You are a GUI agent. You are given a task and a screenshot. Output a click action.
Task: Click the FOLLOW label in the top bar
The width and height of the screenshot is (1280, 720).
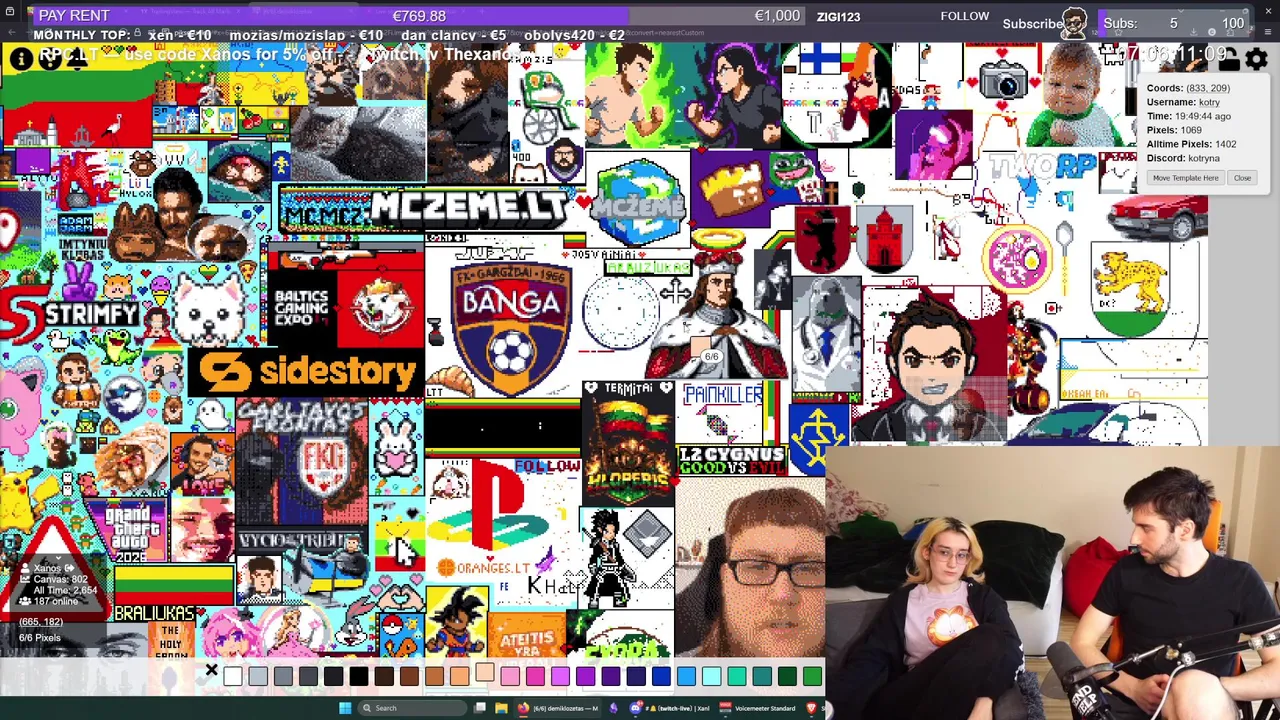click(x=964, y=16)
